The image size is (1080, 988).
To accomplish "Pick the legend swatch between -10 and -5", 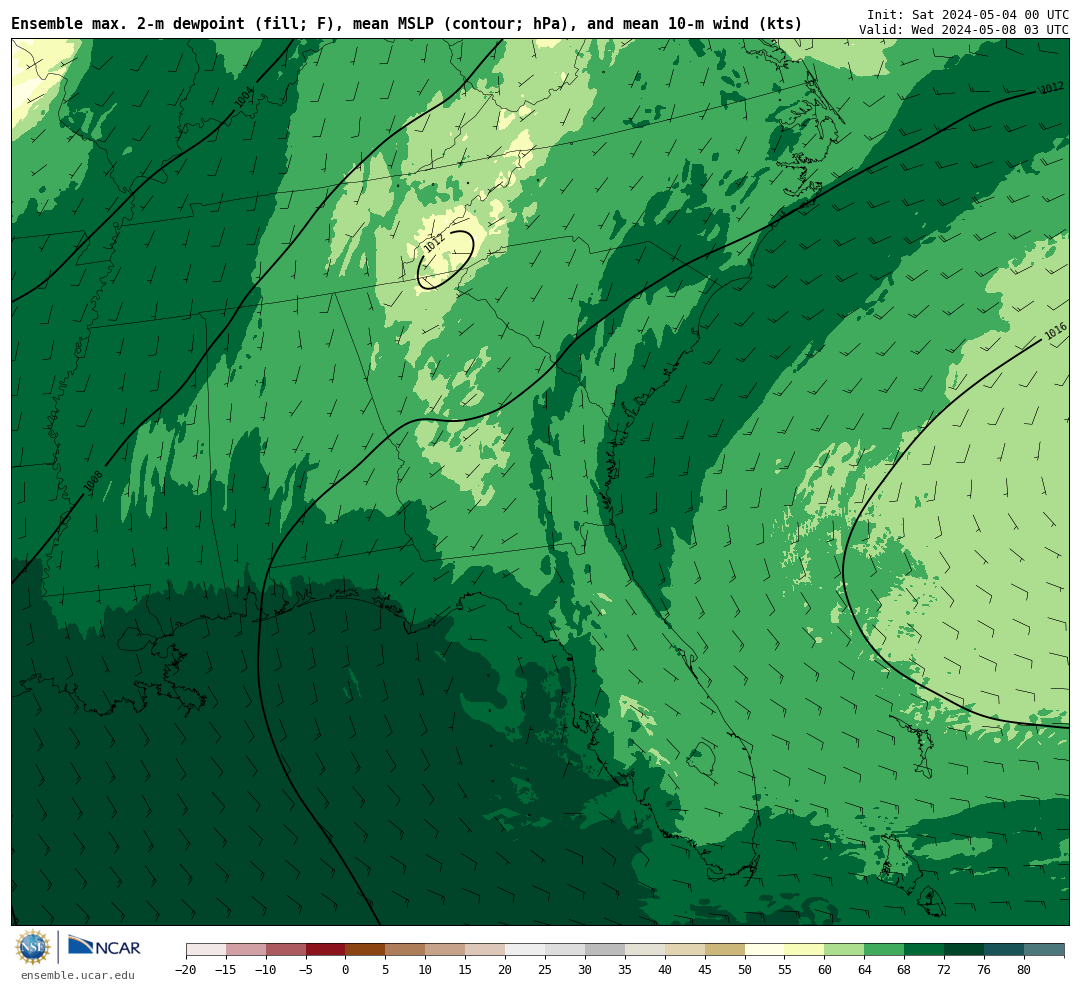I will click(286, 950).
